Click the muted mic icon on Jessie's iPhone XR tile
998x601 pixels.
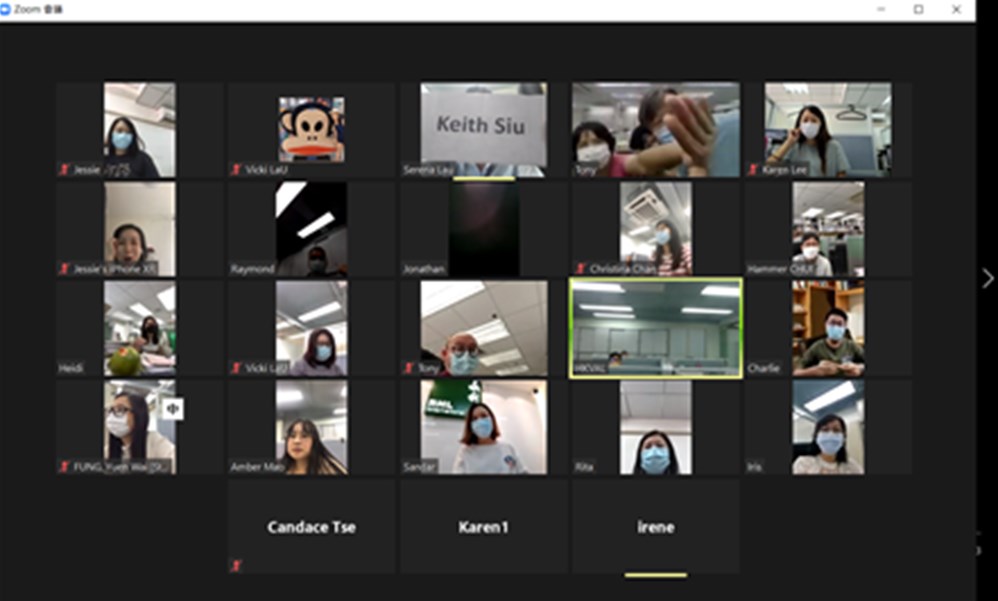65,268
